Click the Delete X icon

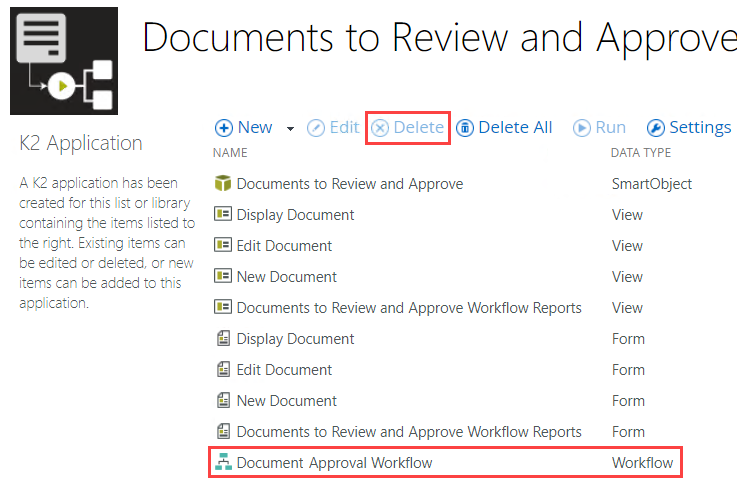(380, 128)
